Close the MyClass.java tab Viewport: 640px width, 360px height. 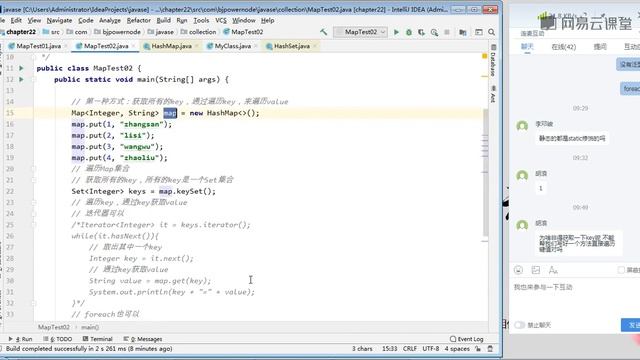[256, 46]
